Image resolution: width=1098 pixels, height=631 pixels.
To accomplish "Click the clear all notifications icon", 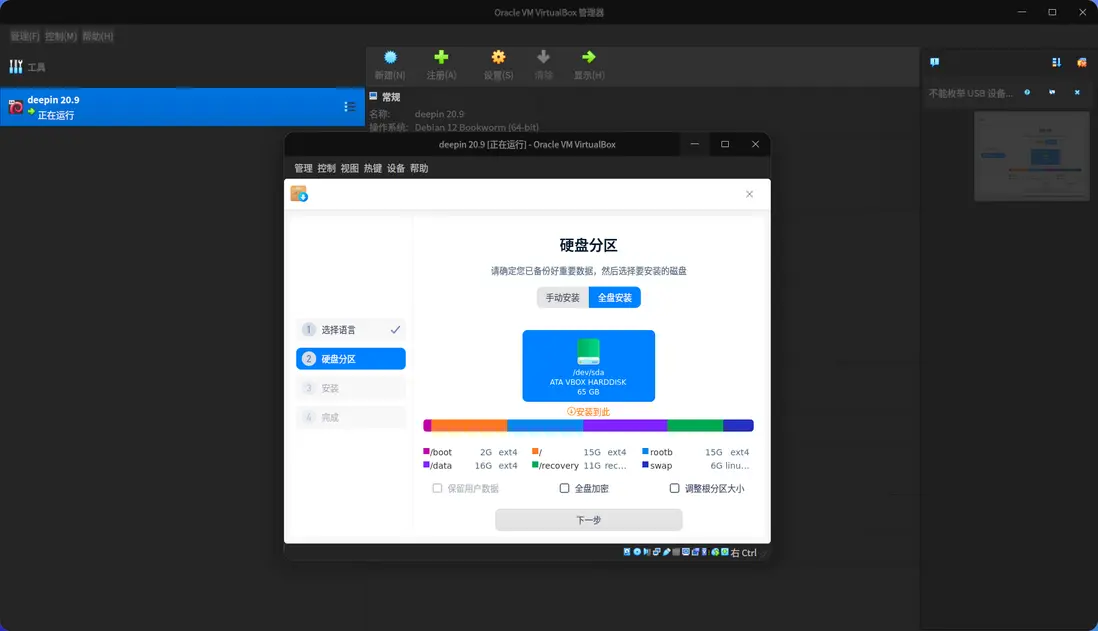I will coord(1081,62).
